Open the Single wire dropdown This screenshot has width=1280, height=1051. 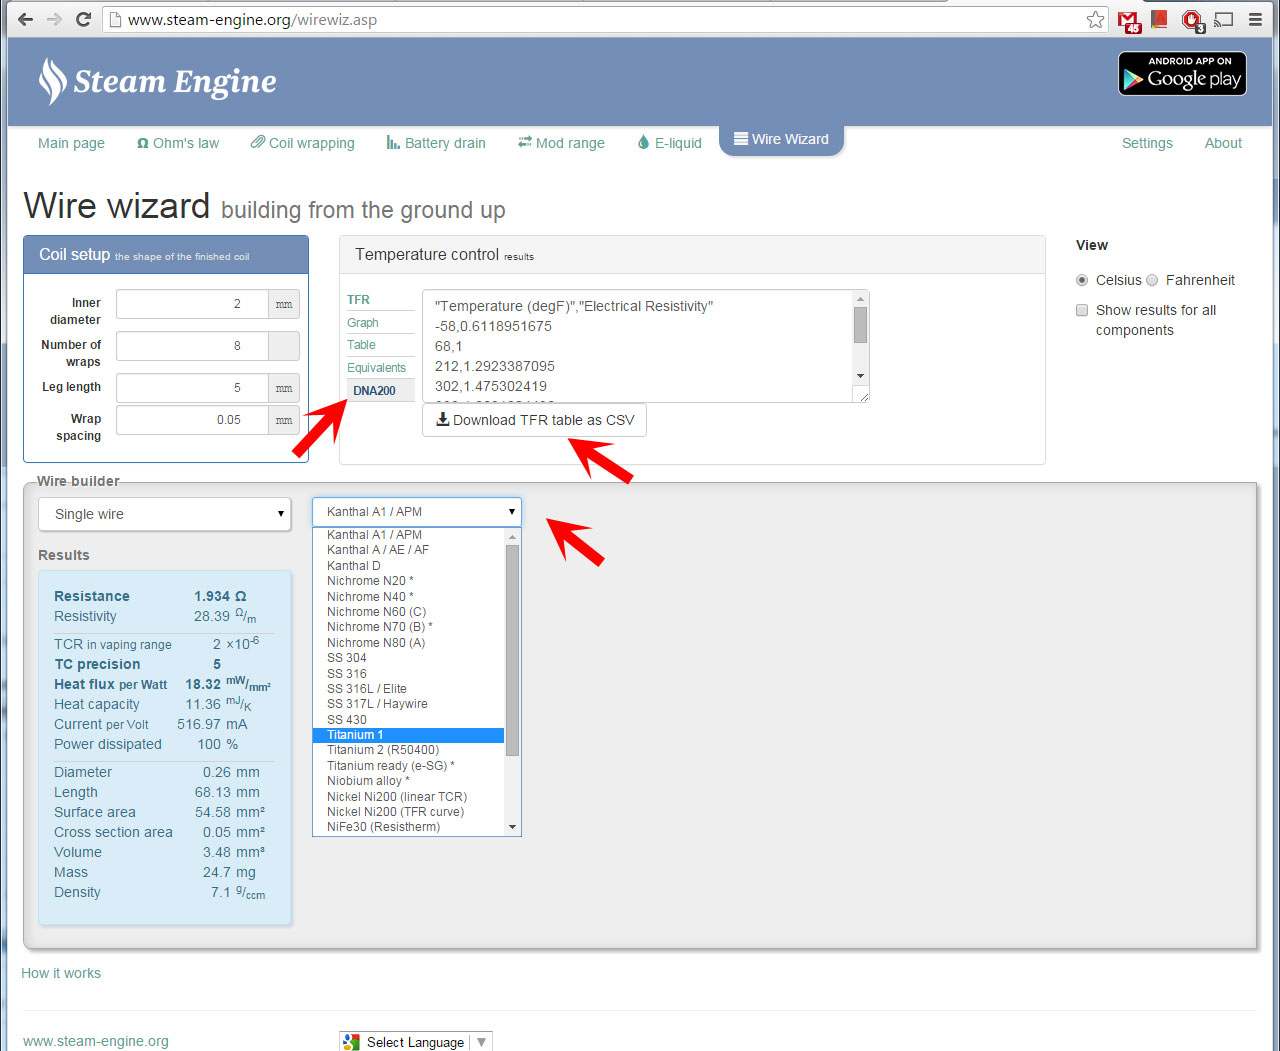click(165, 514)
